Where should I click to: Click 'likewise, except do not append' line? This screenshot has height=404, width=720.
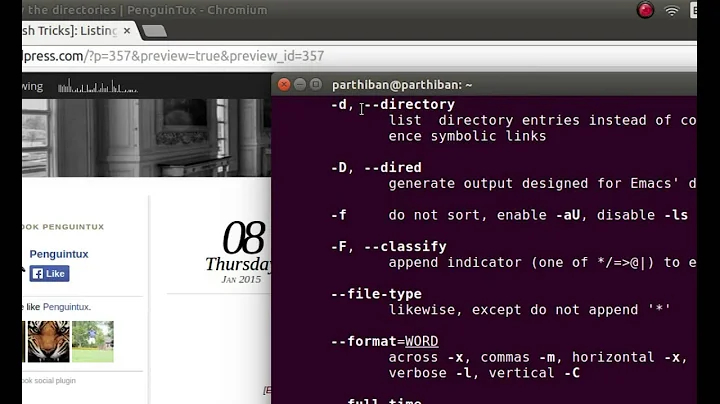(529, 310)
